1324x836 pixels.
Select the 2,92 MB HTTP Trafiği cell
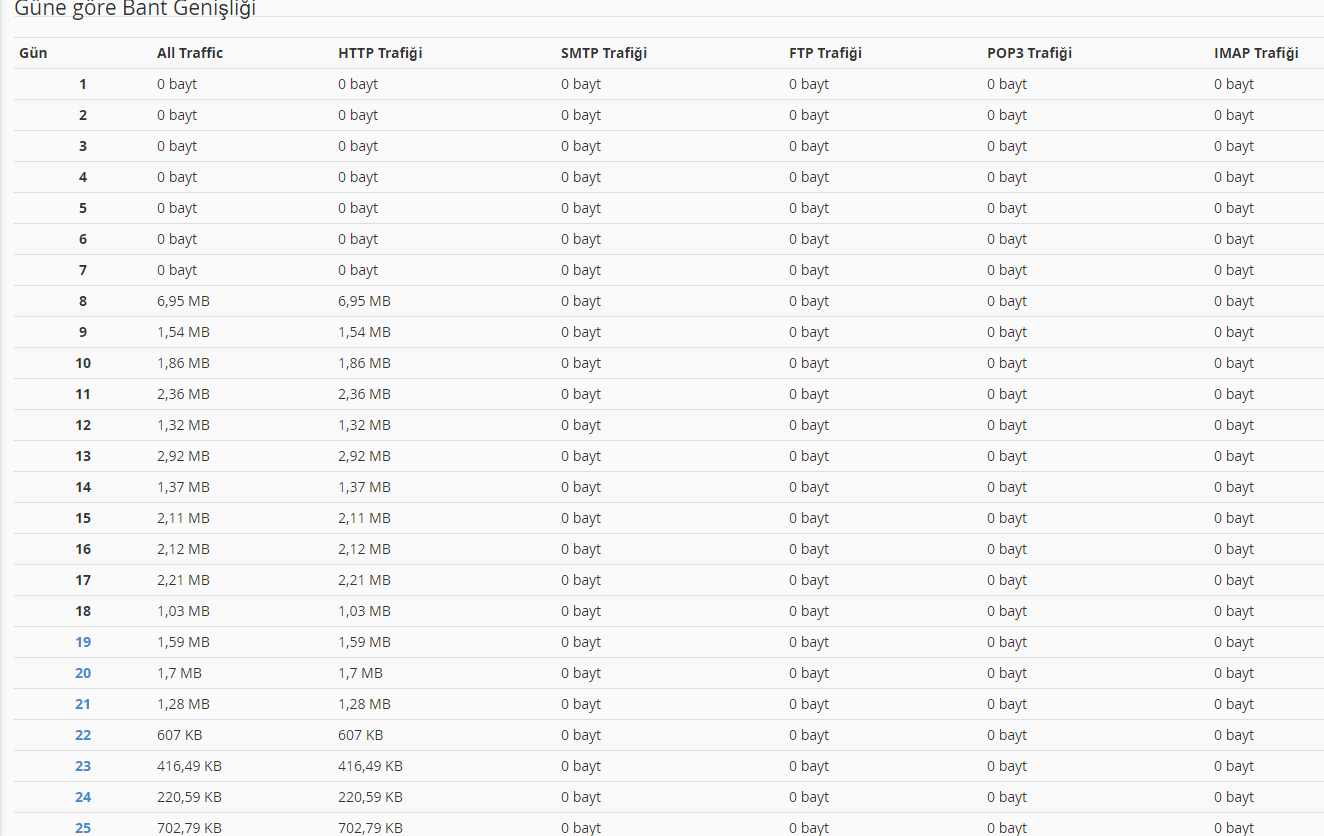click(364, 456)
